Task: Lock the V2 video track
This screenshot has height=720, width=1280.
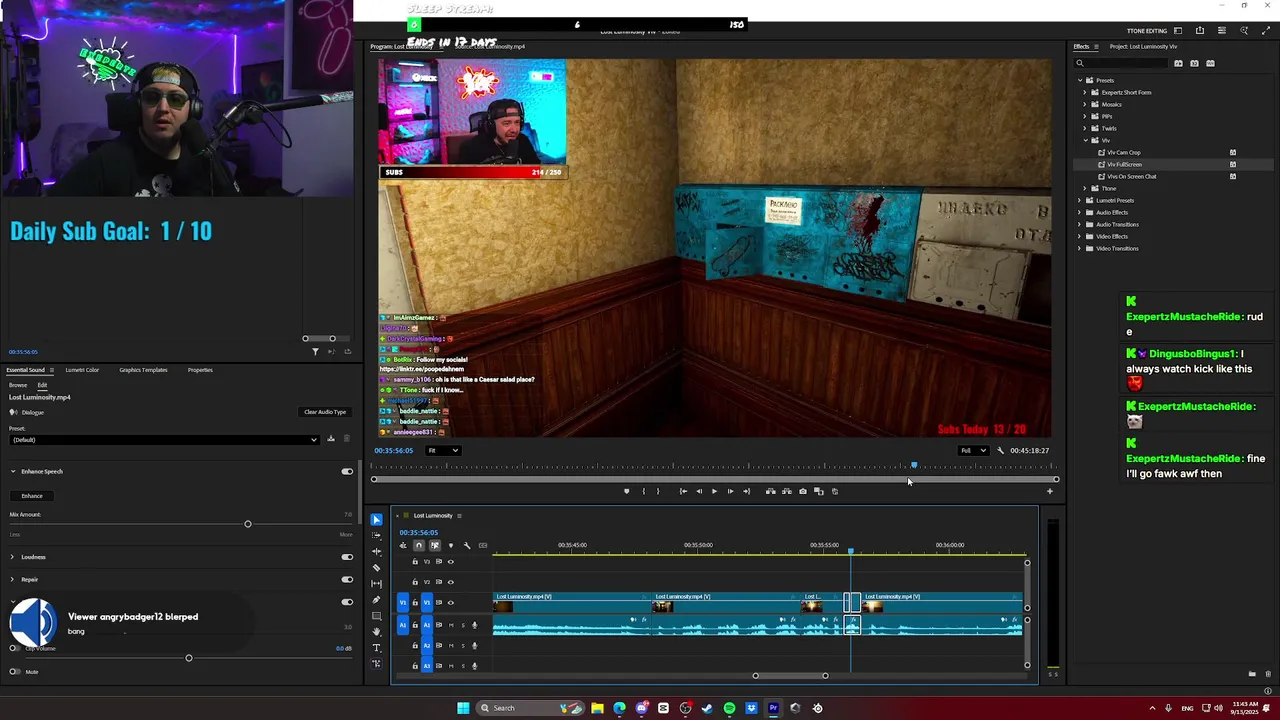Action: pyautogui.click(x=415, y=582)
